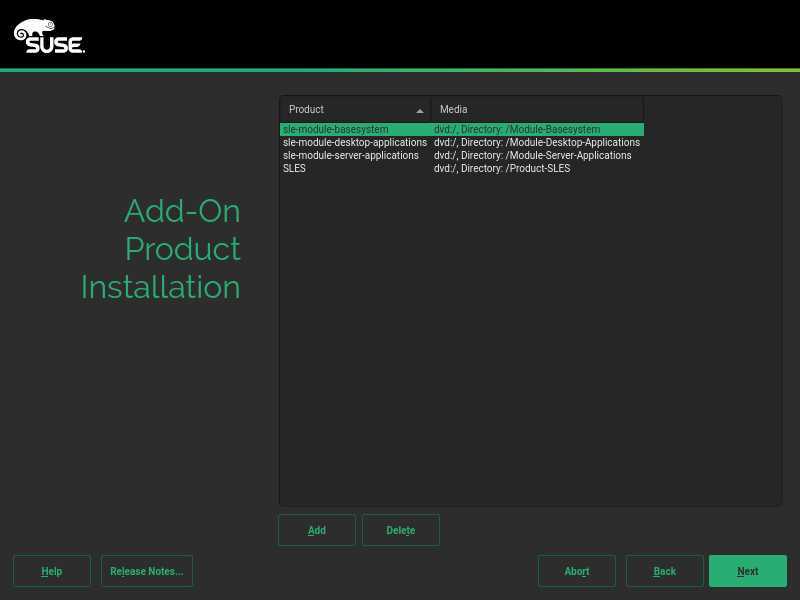The height and width of the screenshot is (600, 800).
Task: Select the sle-module-basesystem product row
Action: coord(462,130)
